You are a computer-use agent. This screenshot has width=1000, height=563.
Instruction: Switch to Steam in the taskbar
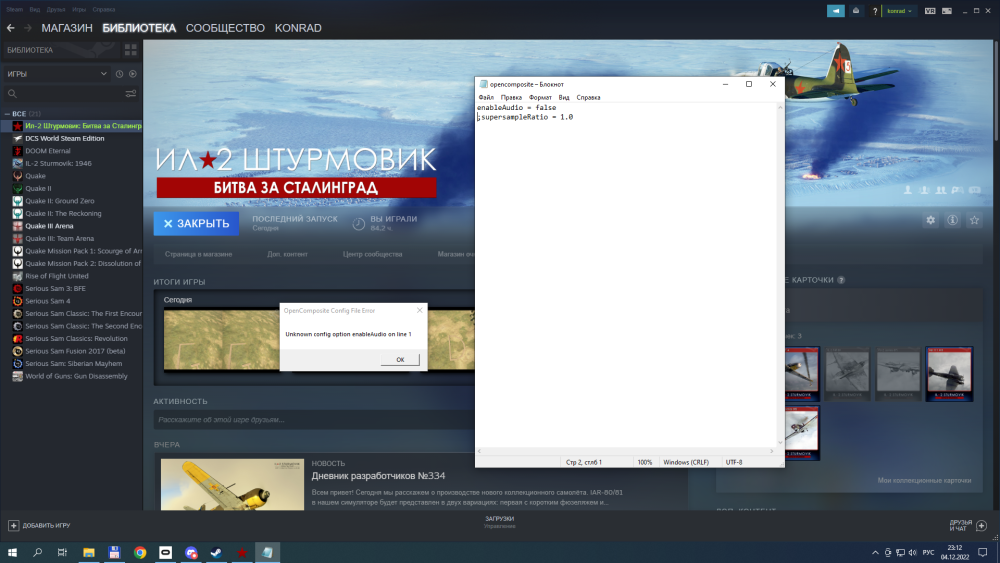216,552
